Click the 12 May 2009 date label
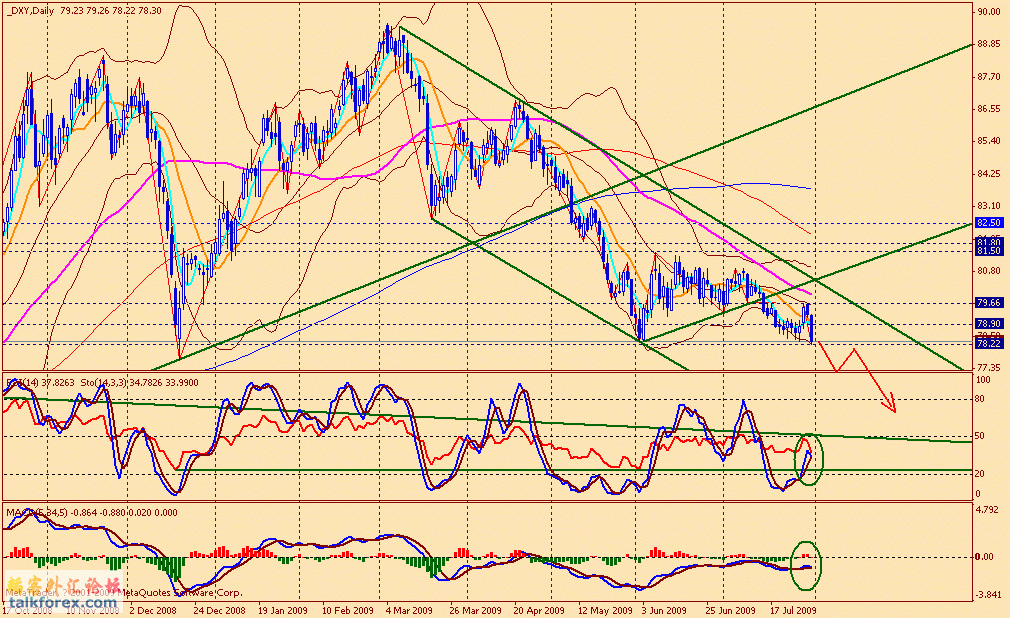This screenshot has width=1010, height=618. 605,610
